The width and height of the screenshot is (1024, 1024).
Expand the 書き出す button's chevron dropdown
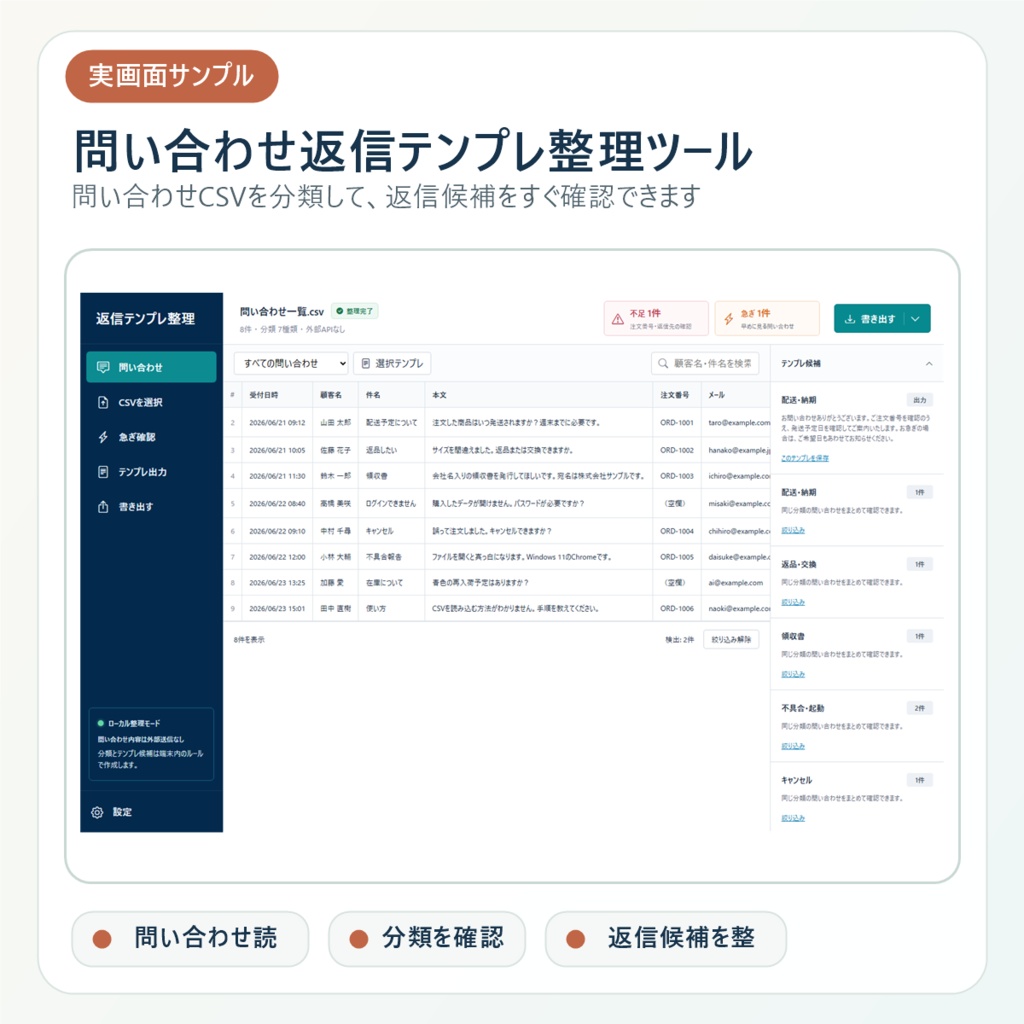916,319
